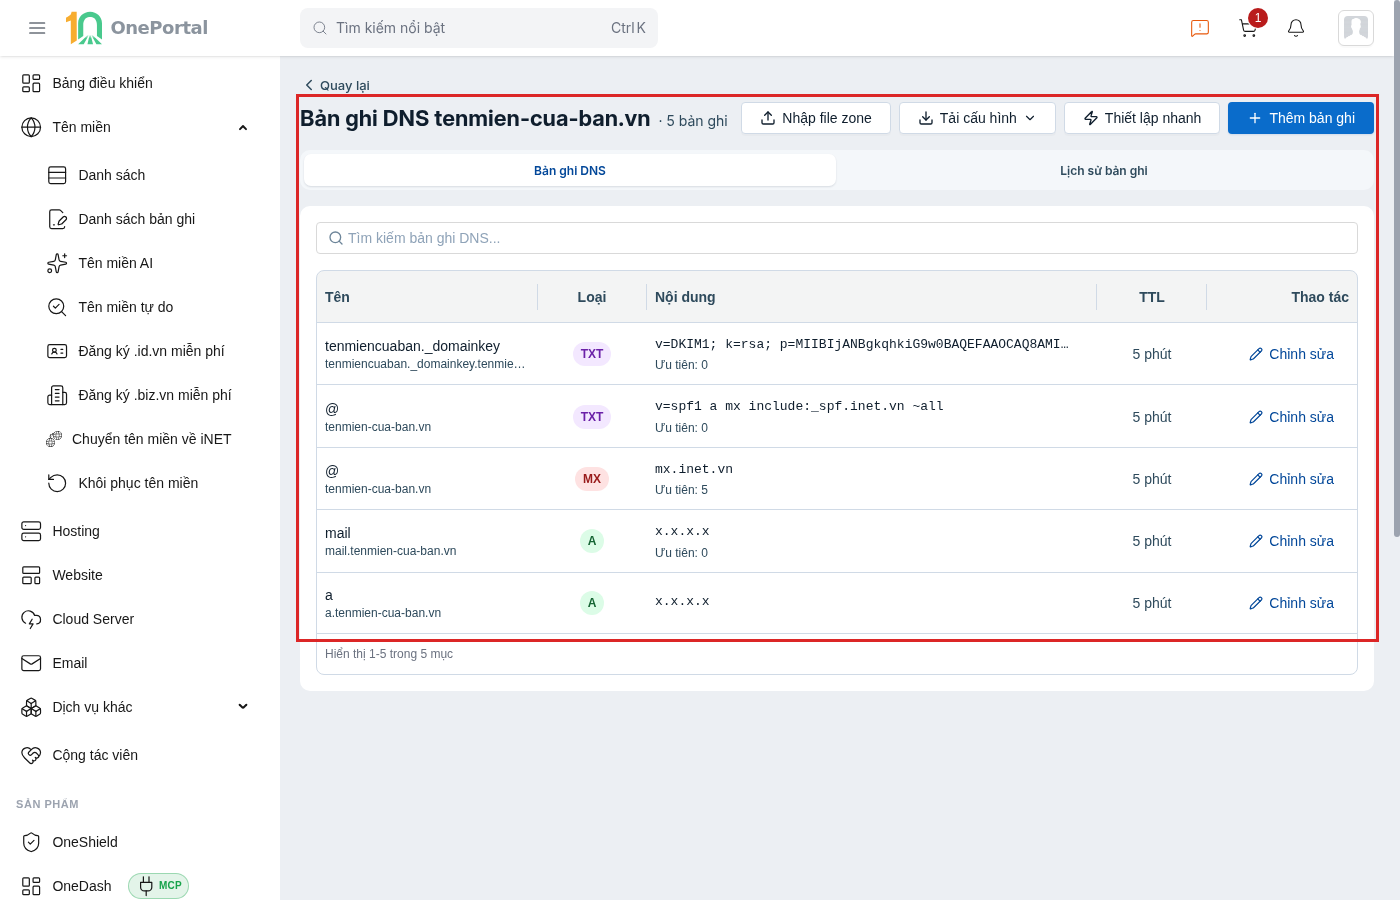Collapse the Tên miền sidebar section

click(243, 127)
